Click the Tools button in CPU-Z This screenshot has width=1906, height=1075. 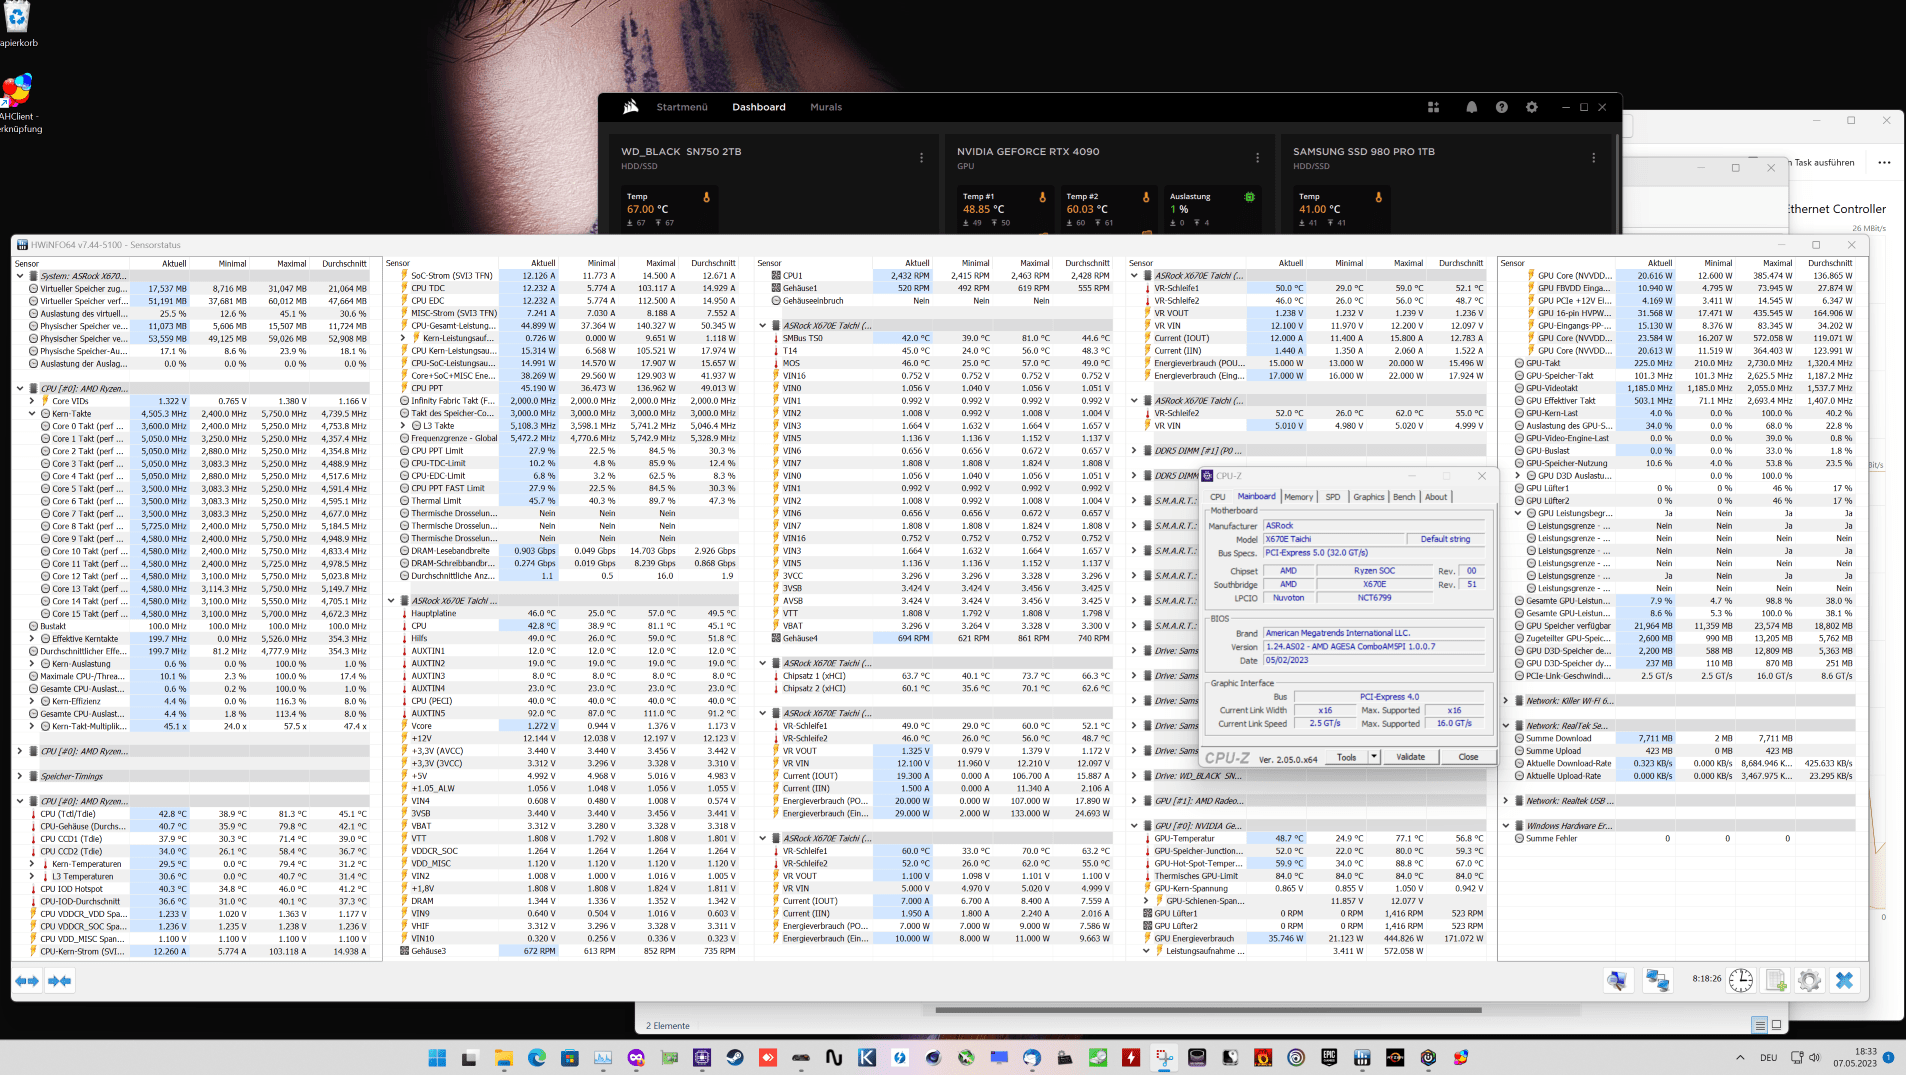[x=1347, y=757]
